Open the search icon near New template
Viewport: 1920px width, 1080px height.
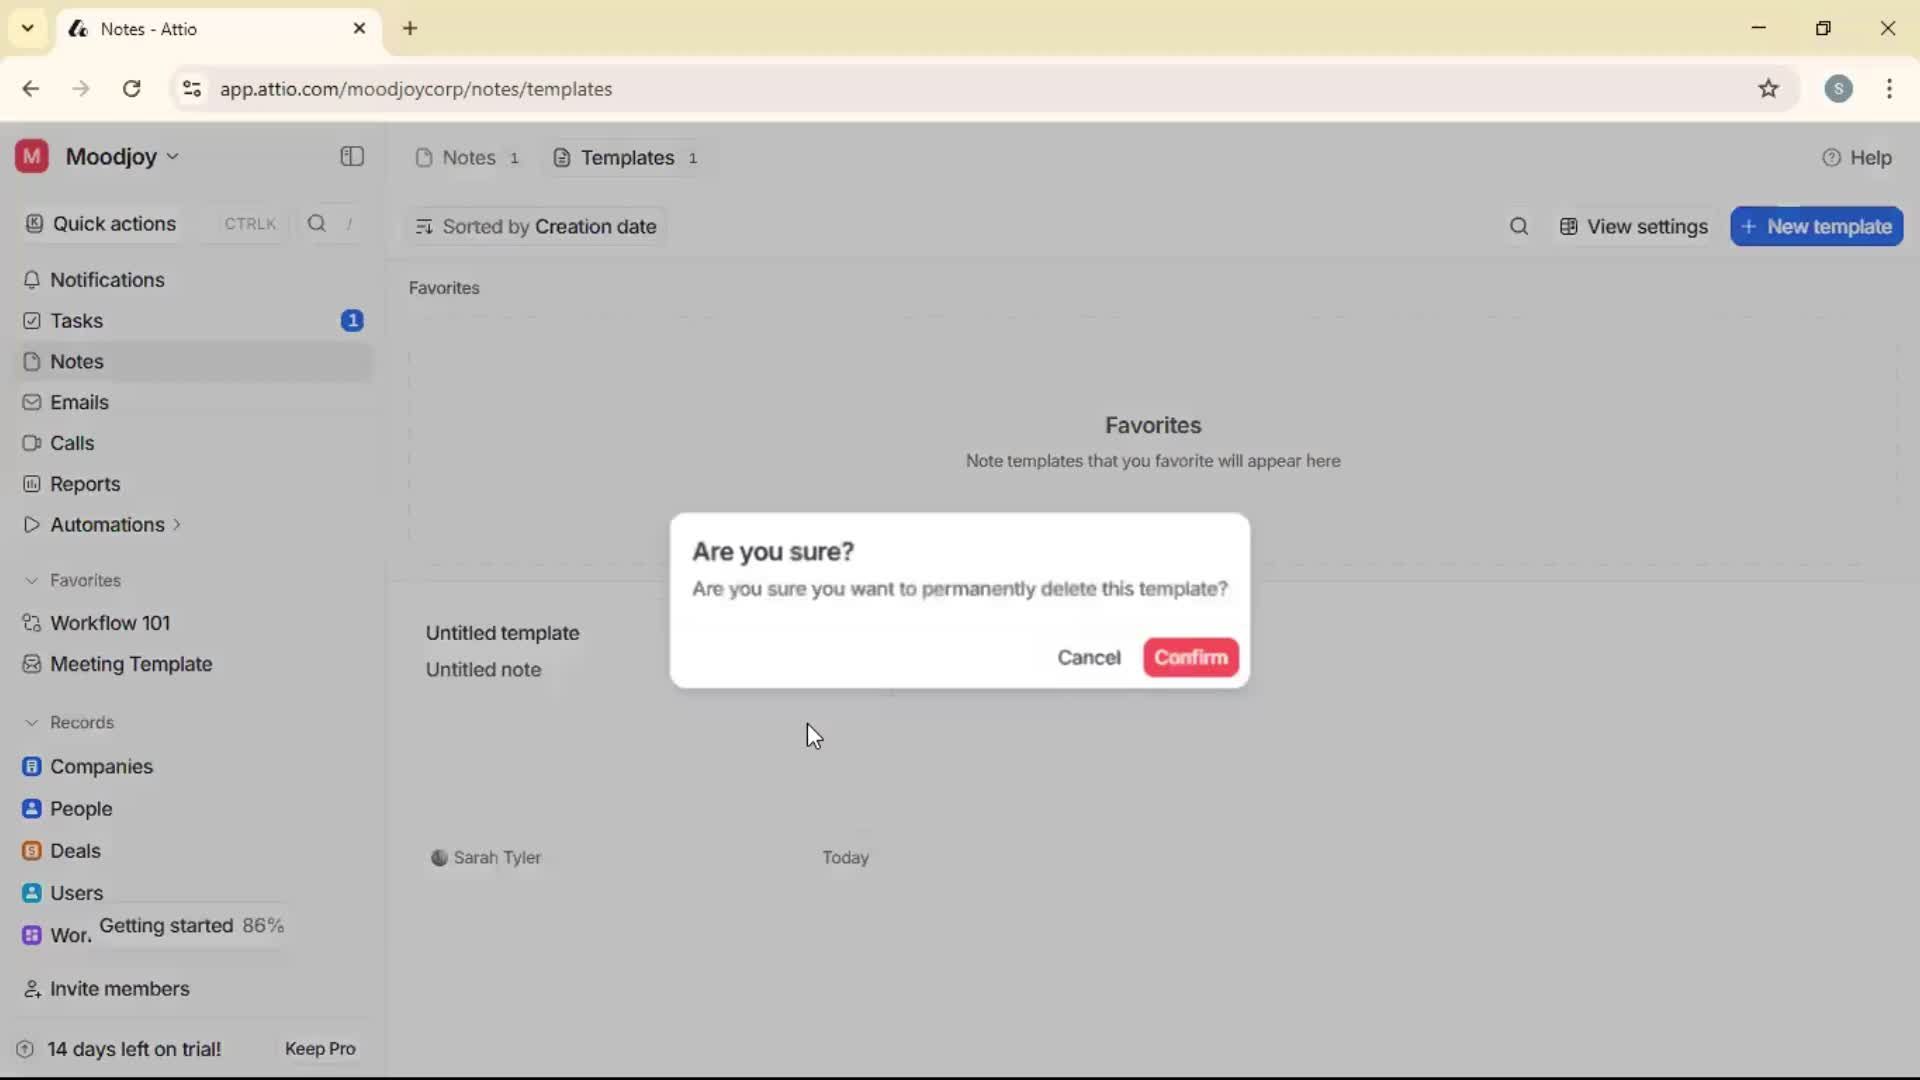pos(1518,226)
